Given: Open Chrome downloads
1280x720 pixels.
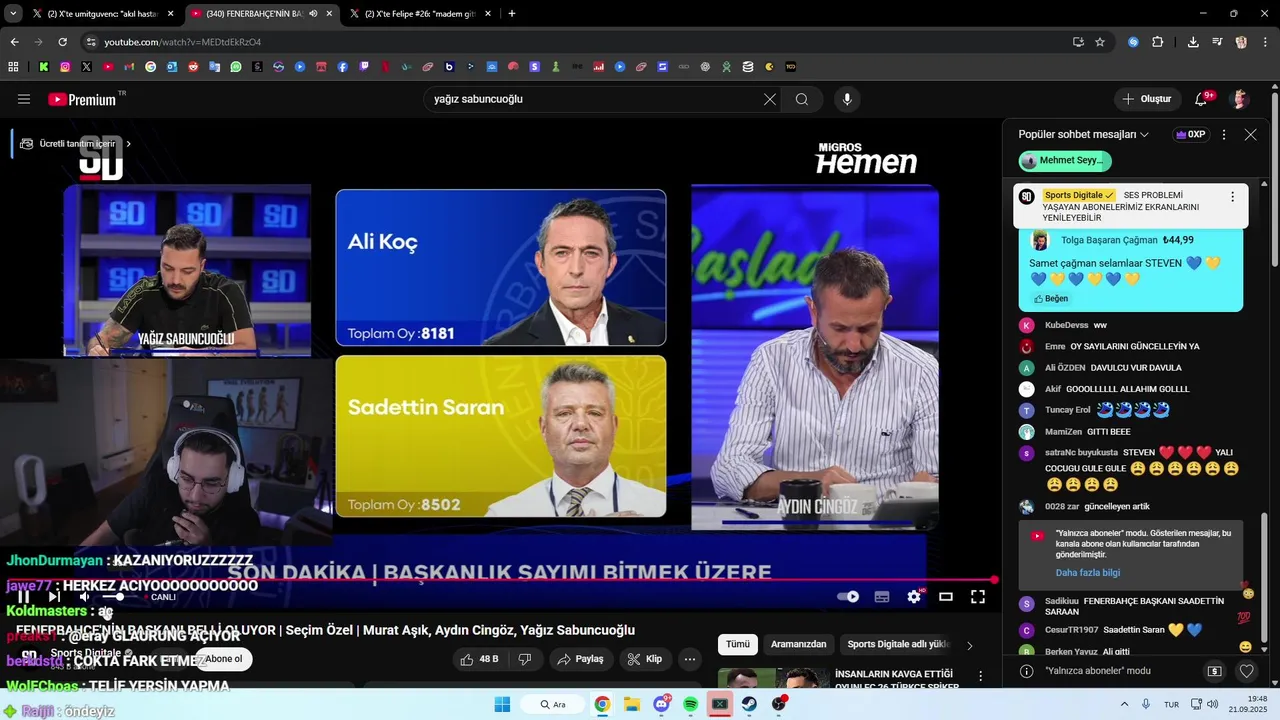Looking at the screenshot, I should click(1193, 42).
